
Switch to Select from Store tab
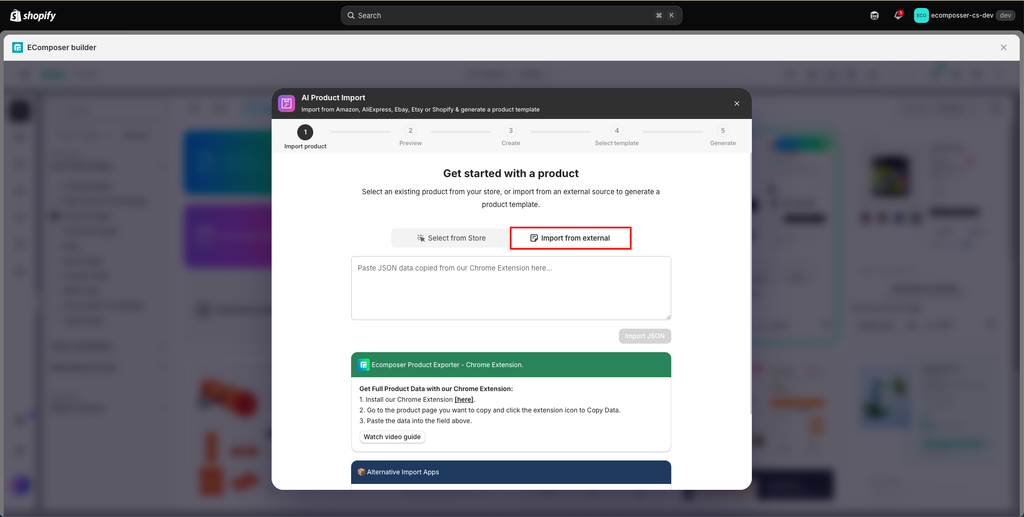point(451,238)
